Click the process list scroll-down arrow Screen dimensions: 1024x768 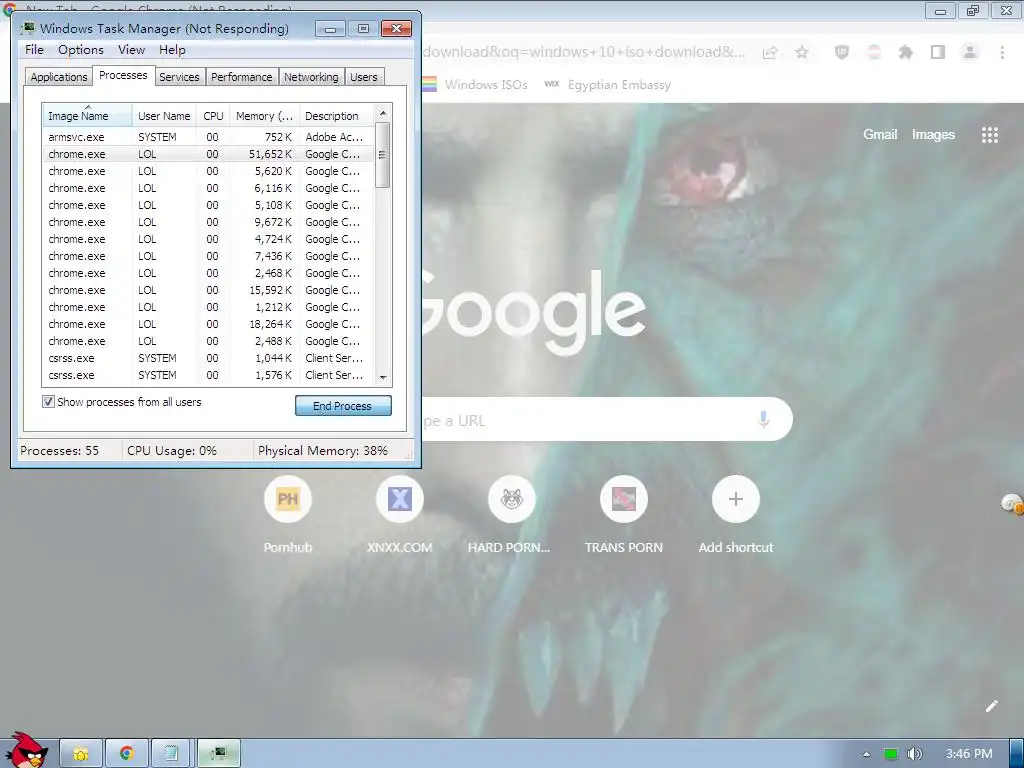383,377
